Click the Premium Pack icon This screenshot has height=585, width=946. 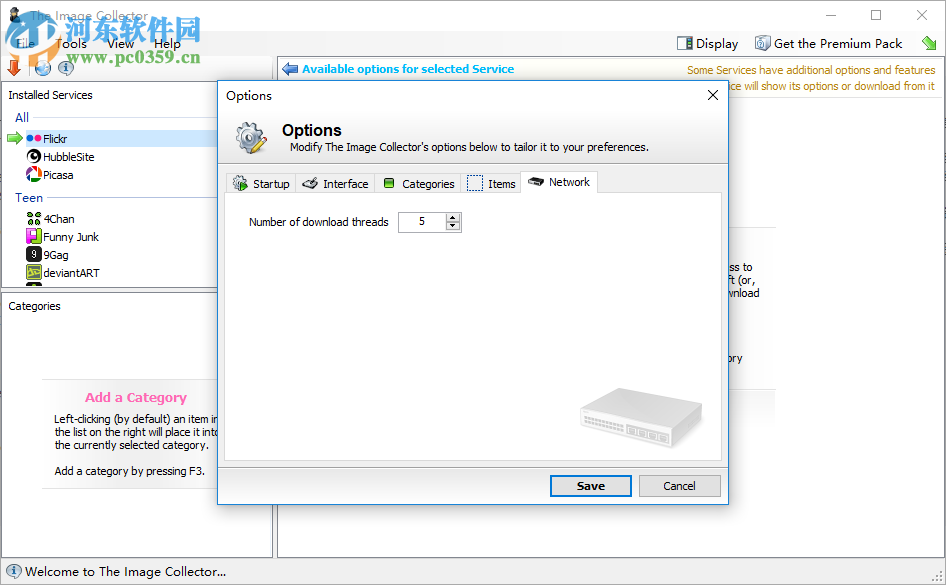tap(763, 43)
